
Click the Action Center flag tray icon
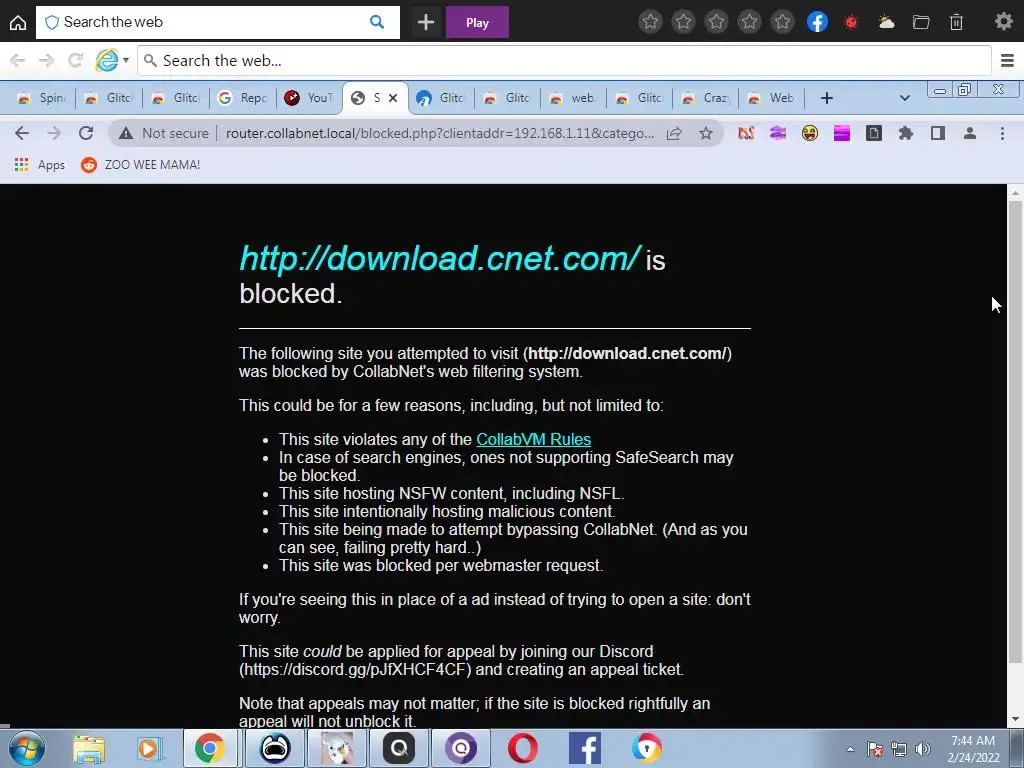coord(875,749)
